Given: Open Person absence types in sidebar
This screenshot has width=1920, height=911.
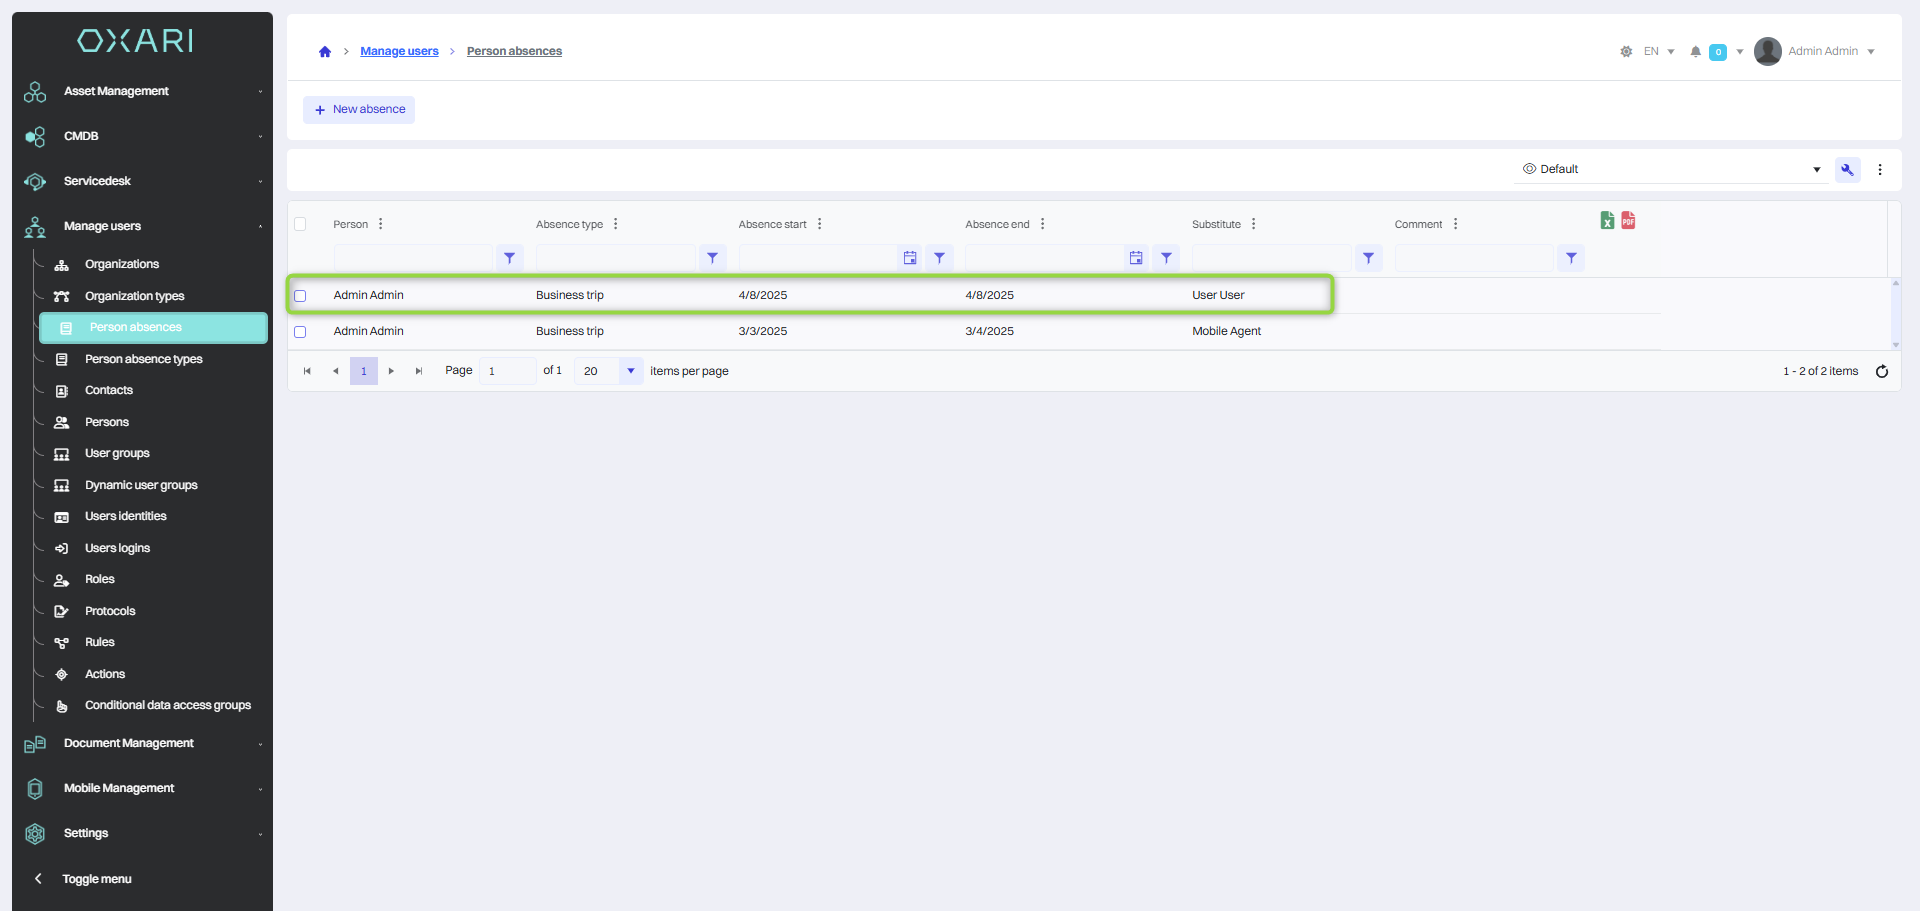Looking at the screenshot, I should pyautogui.click(x=143, y=359).
